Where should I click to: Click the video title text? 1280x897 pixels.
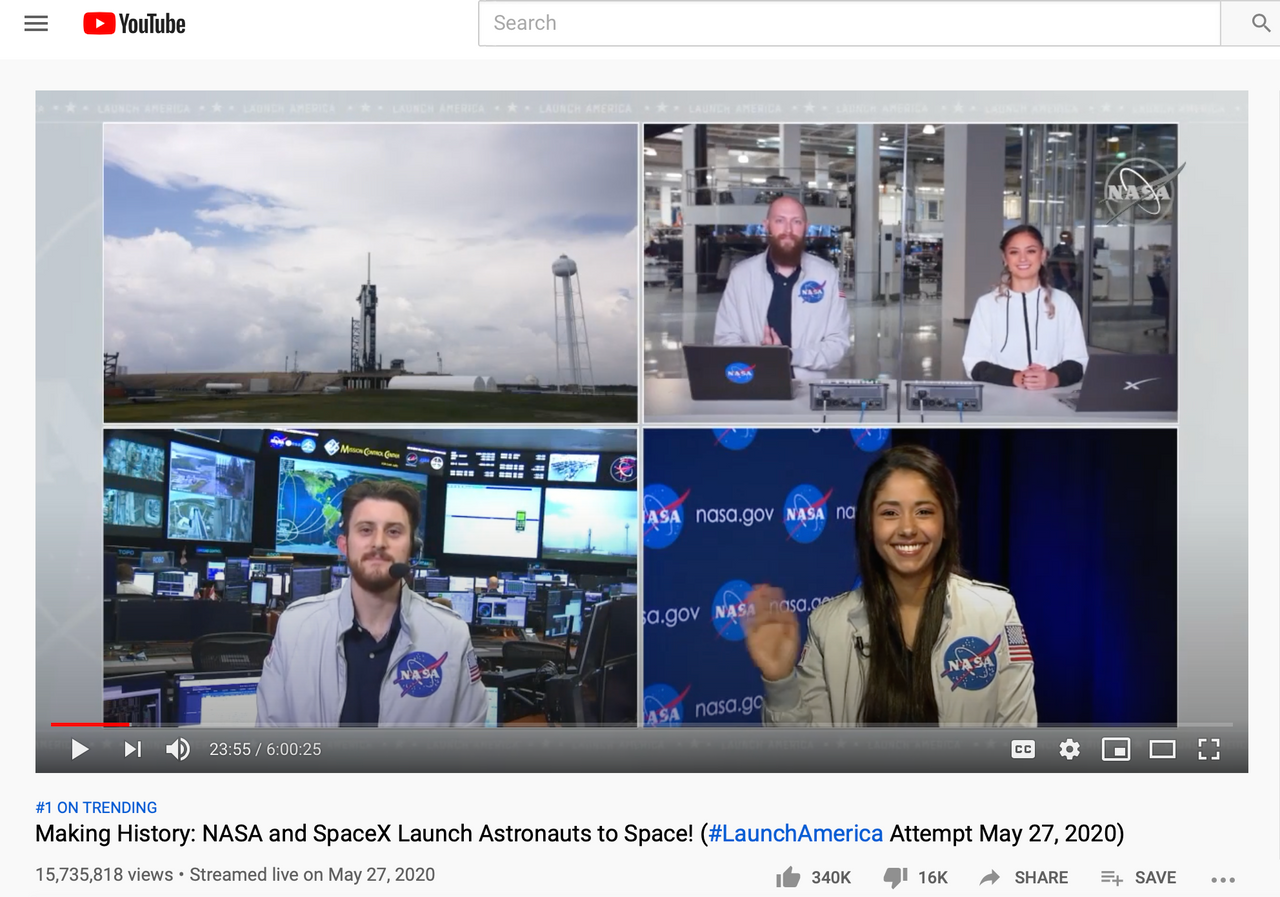coord(580,833)
